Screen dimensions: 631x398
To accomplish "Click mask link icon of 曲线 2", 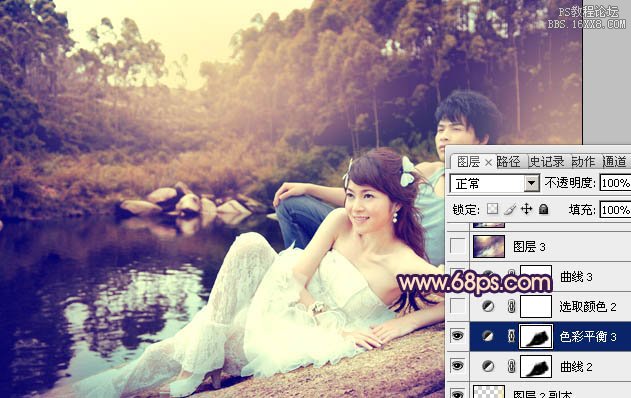I will 511,366.
